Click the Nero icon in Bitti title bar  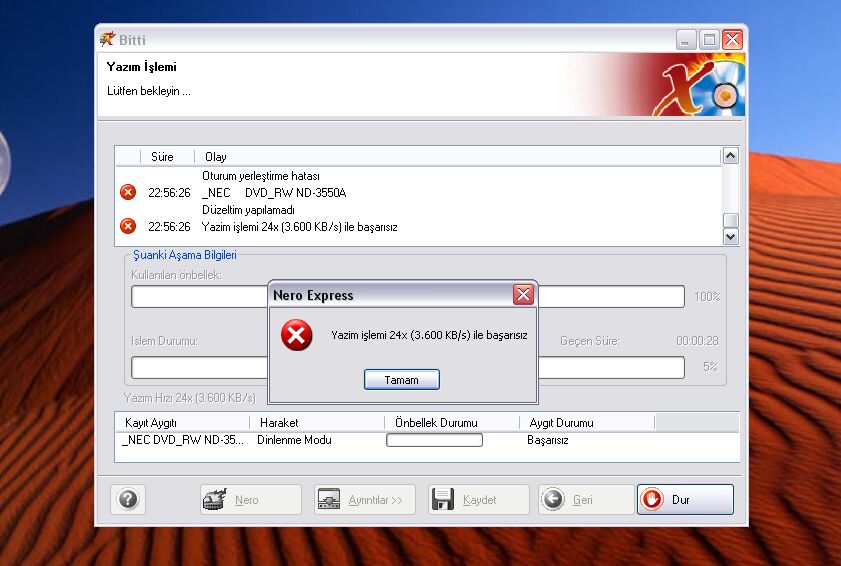pyautogui.click(x=107, y=39)
